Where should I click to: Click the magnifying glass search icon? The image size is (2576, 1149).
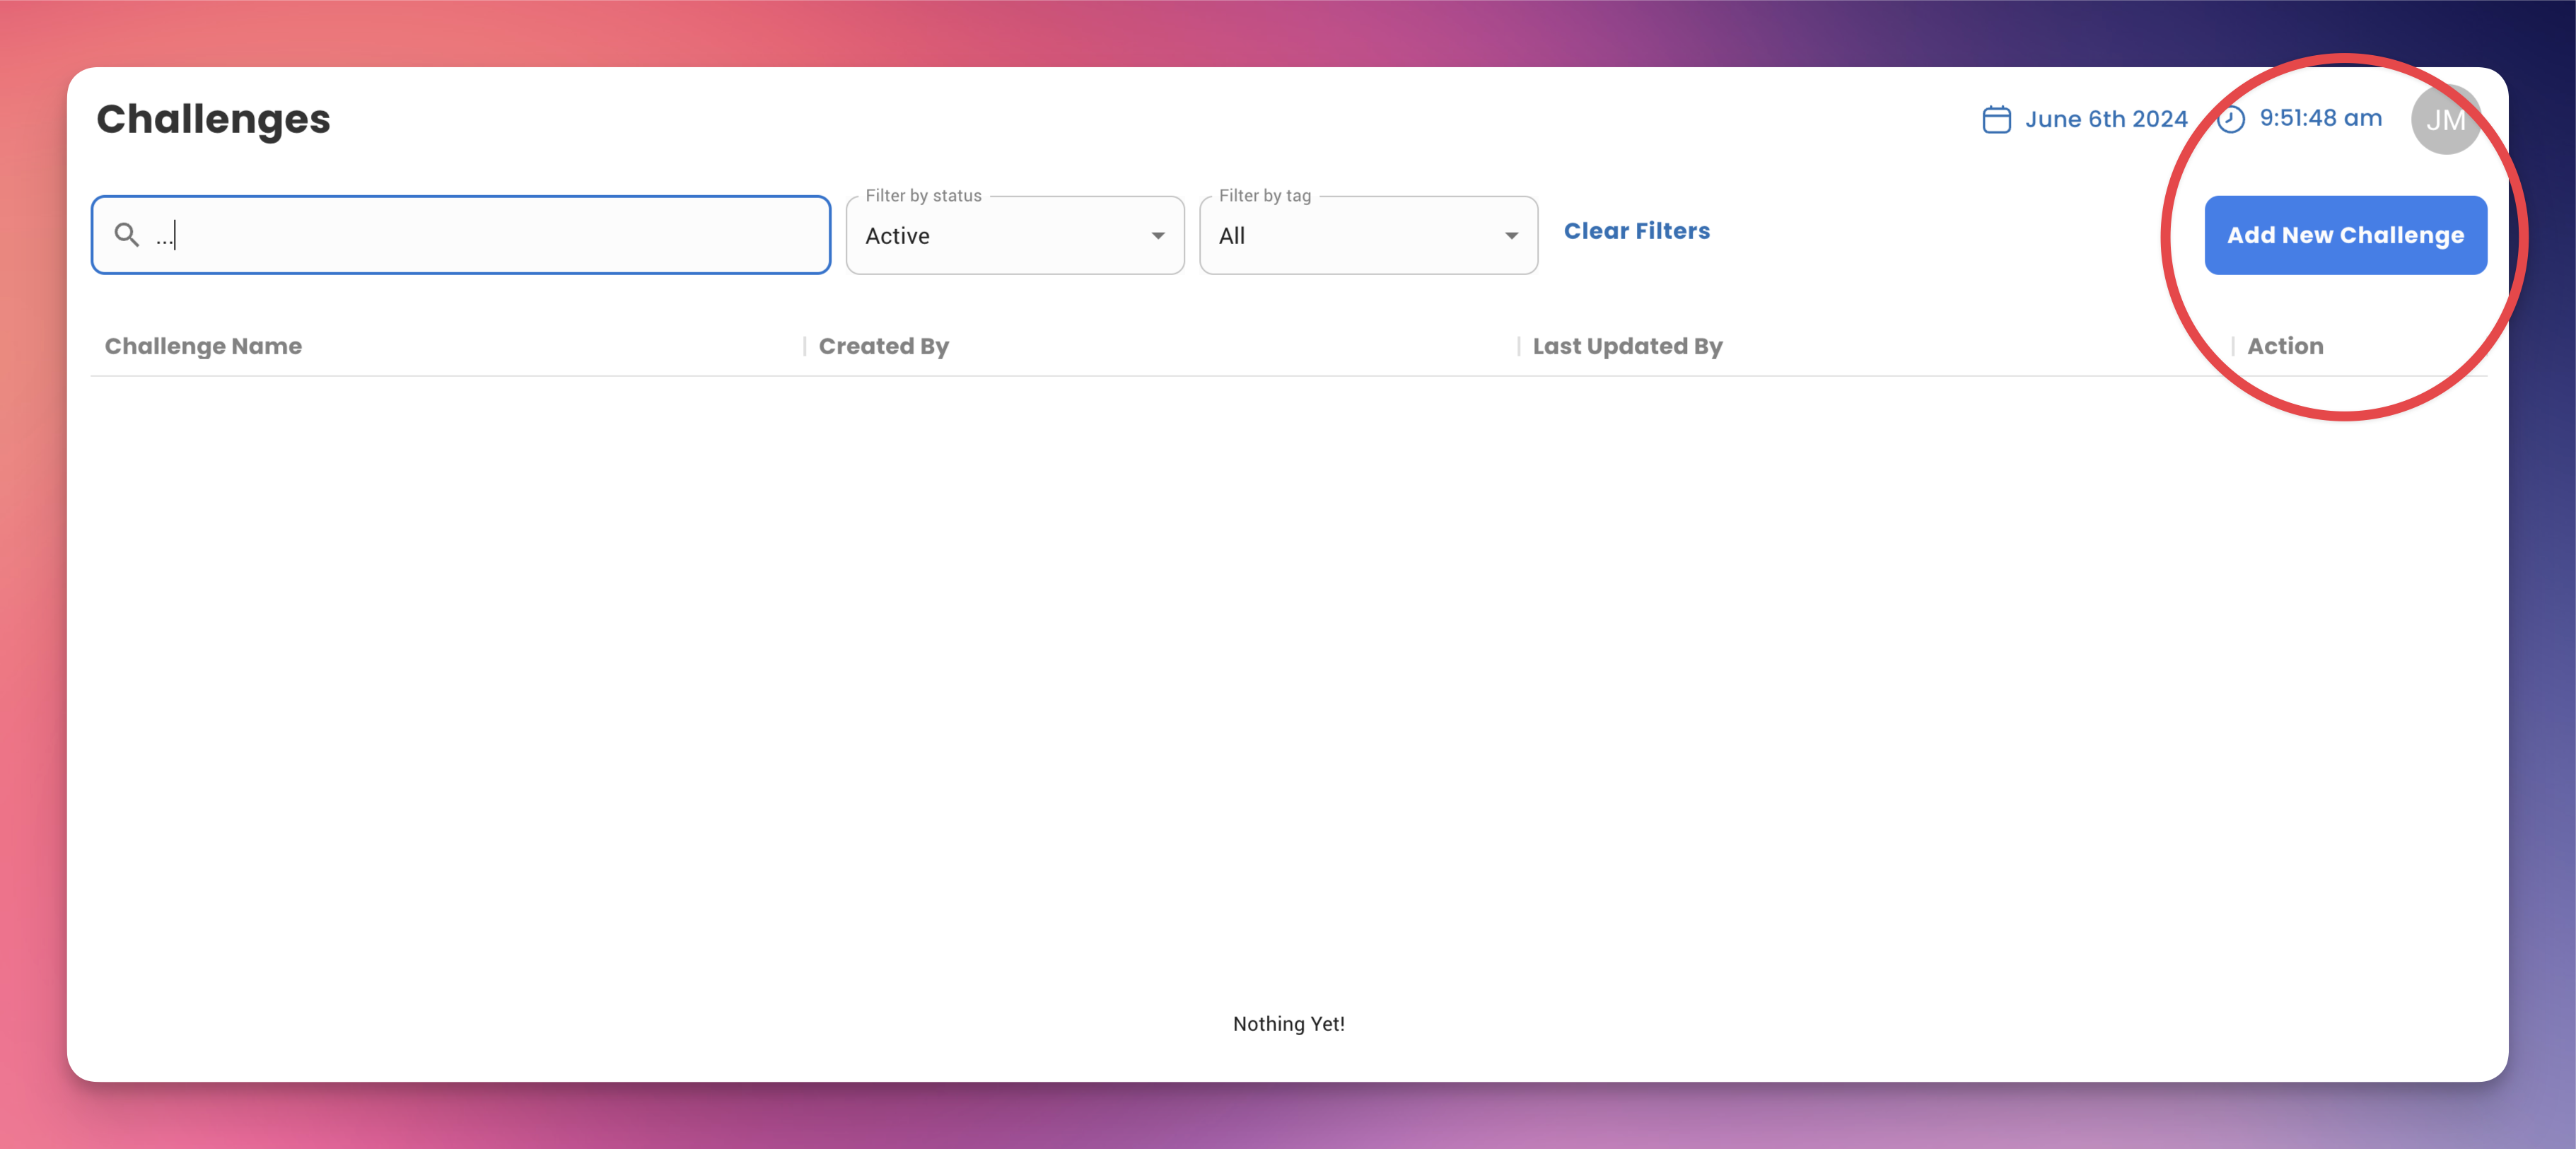click(x=126, y=235)
